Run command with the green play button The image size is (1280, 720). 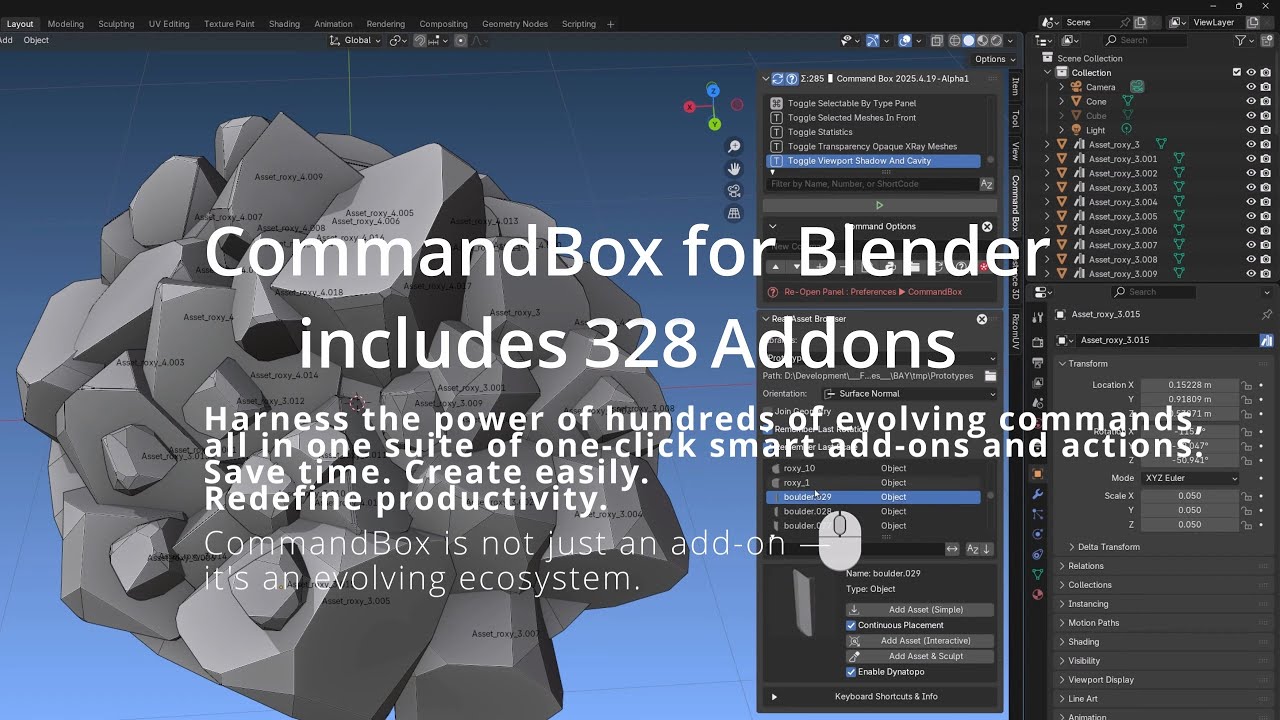tap(879, 205)
